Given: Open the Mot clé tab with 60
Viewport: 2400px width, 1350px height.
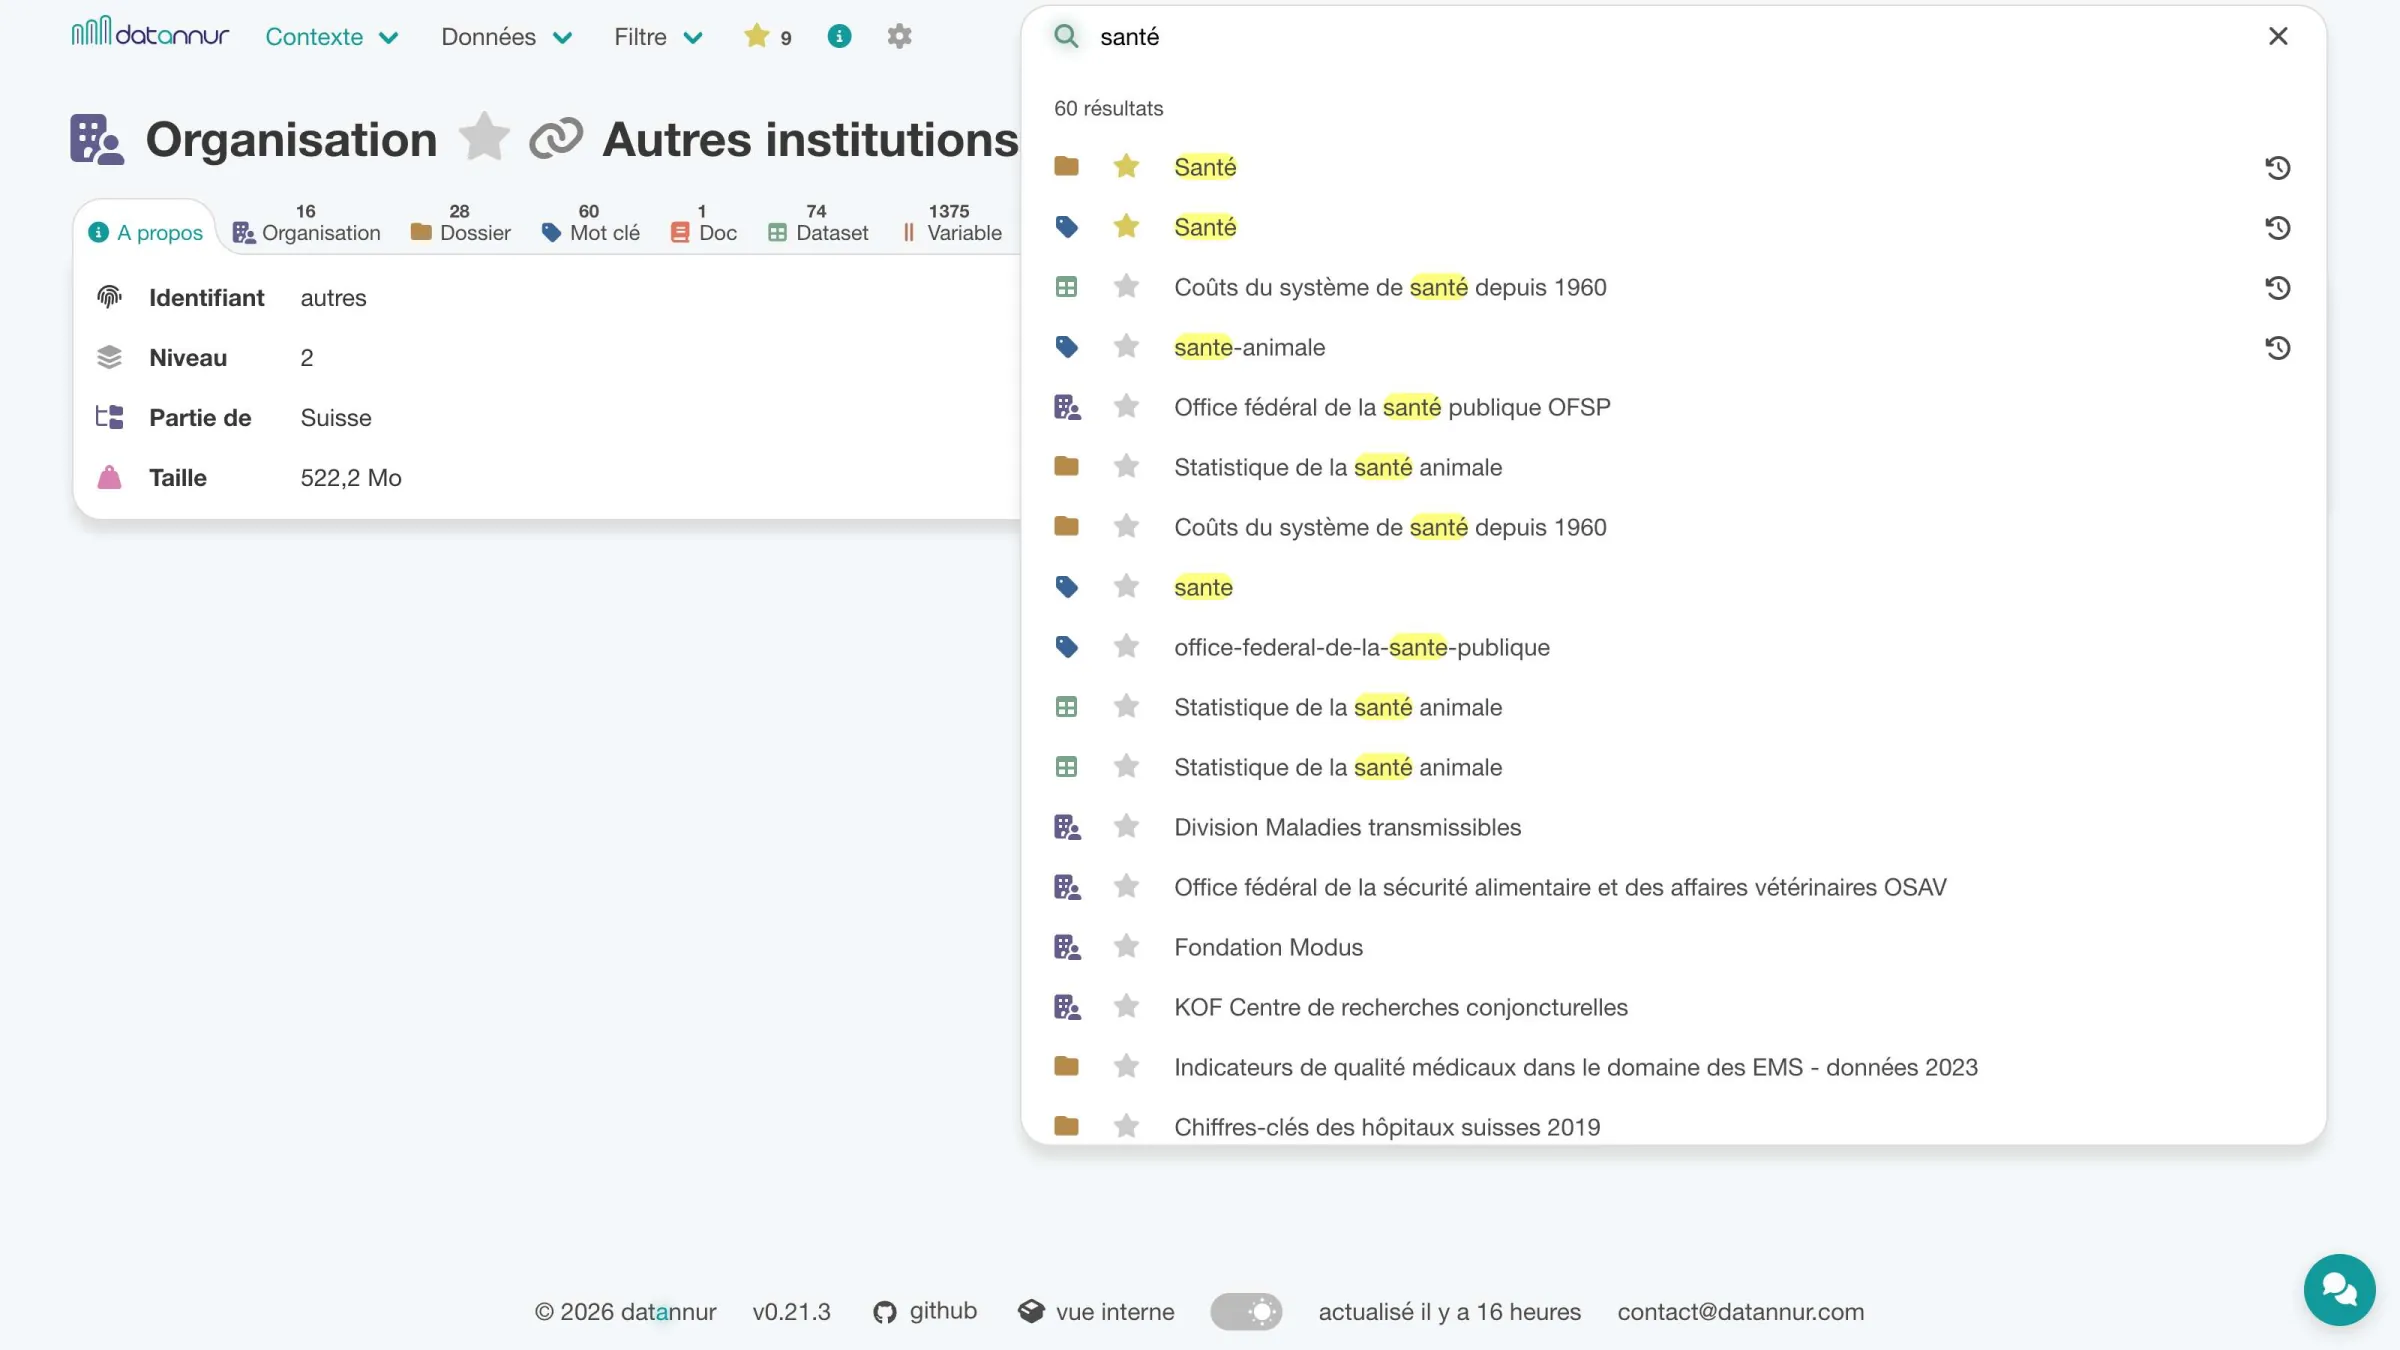Looking at the screenshot, I should coord(590,223).
